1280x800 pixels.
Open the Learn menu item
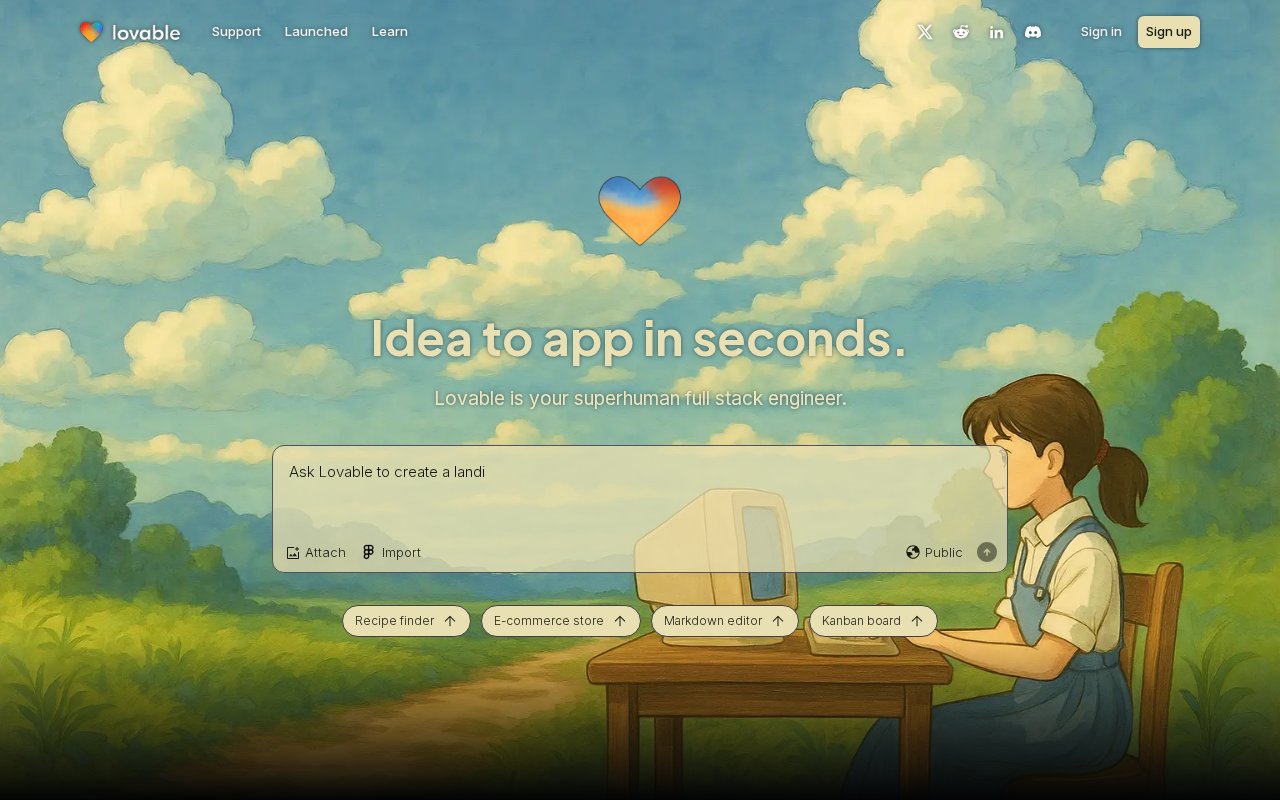pyautogui.click(x=390, y=32)
